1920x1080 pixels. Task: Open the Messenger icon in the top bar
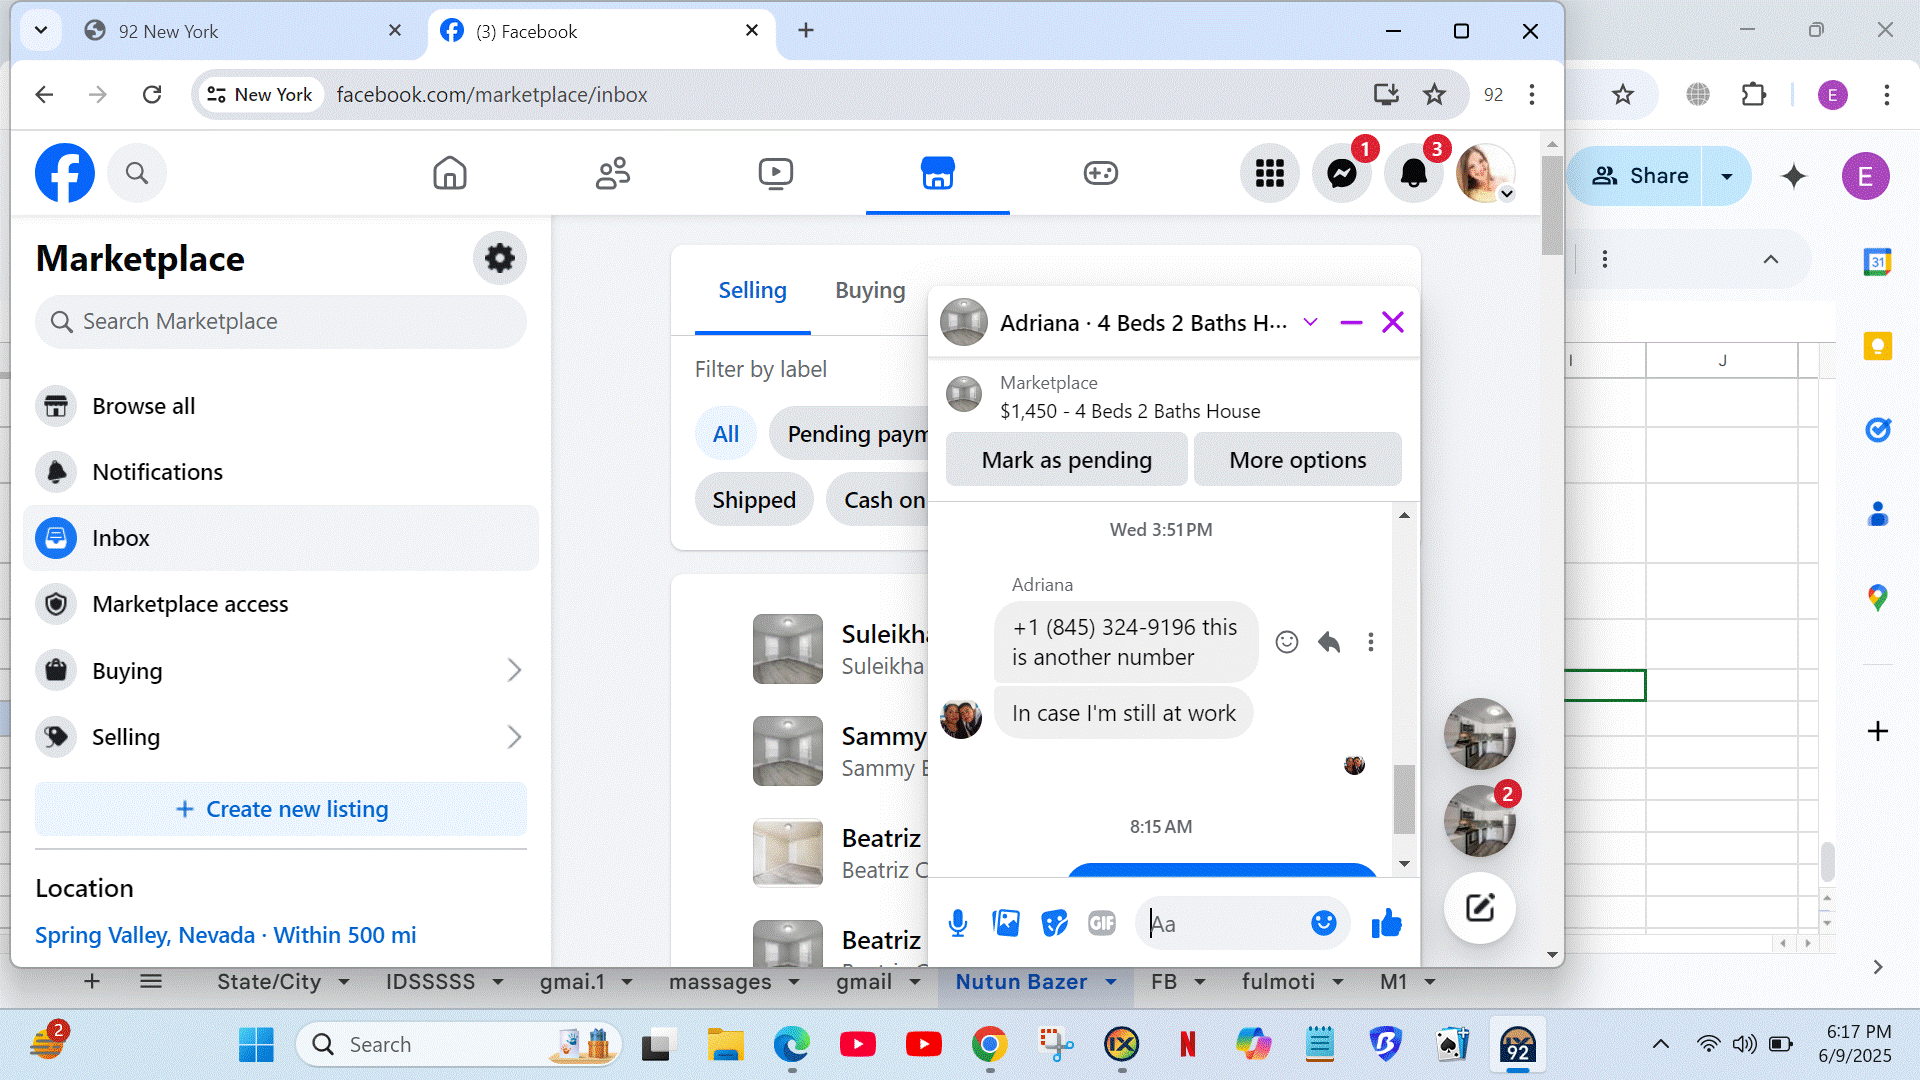tap(1341, 174)
